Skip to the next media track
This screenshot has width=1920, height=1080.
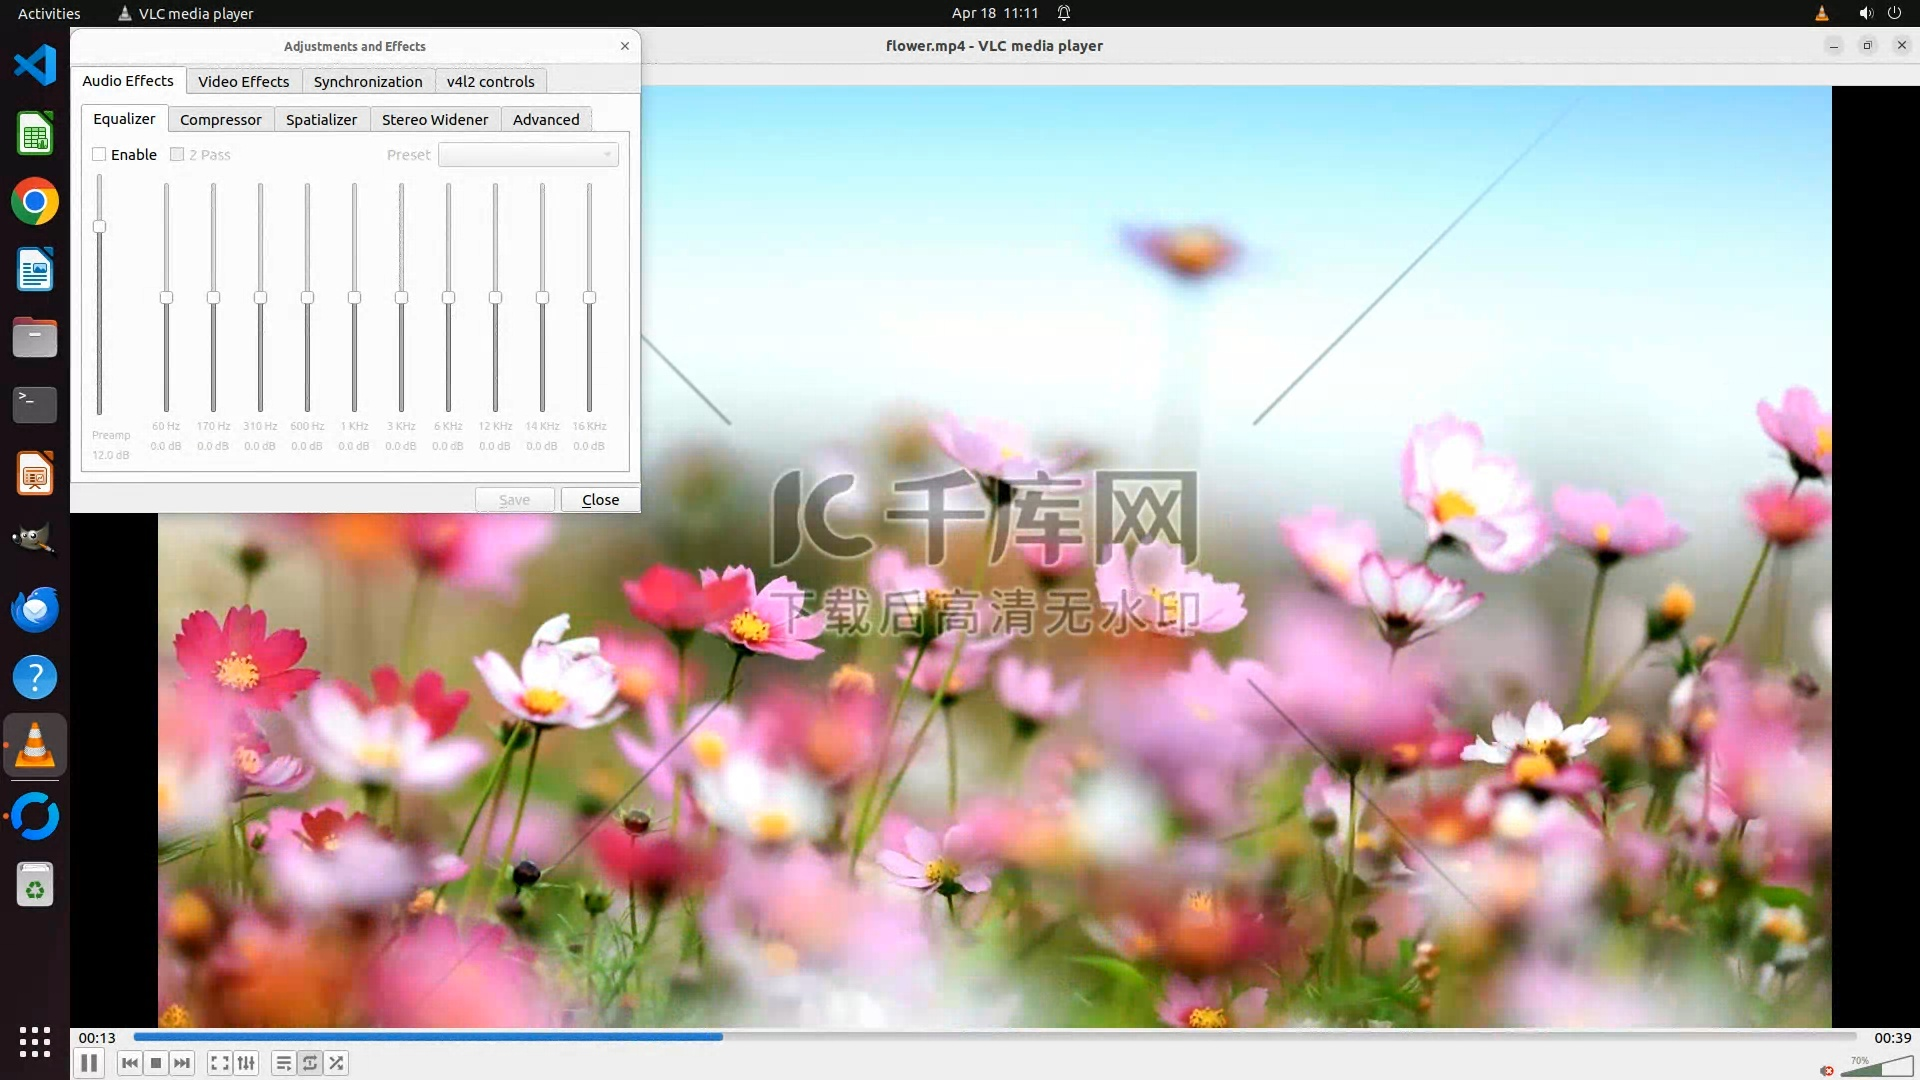182,1063
